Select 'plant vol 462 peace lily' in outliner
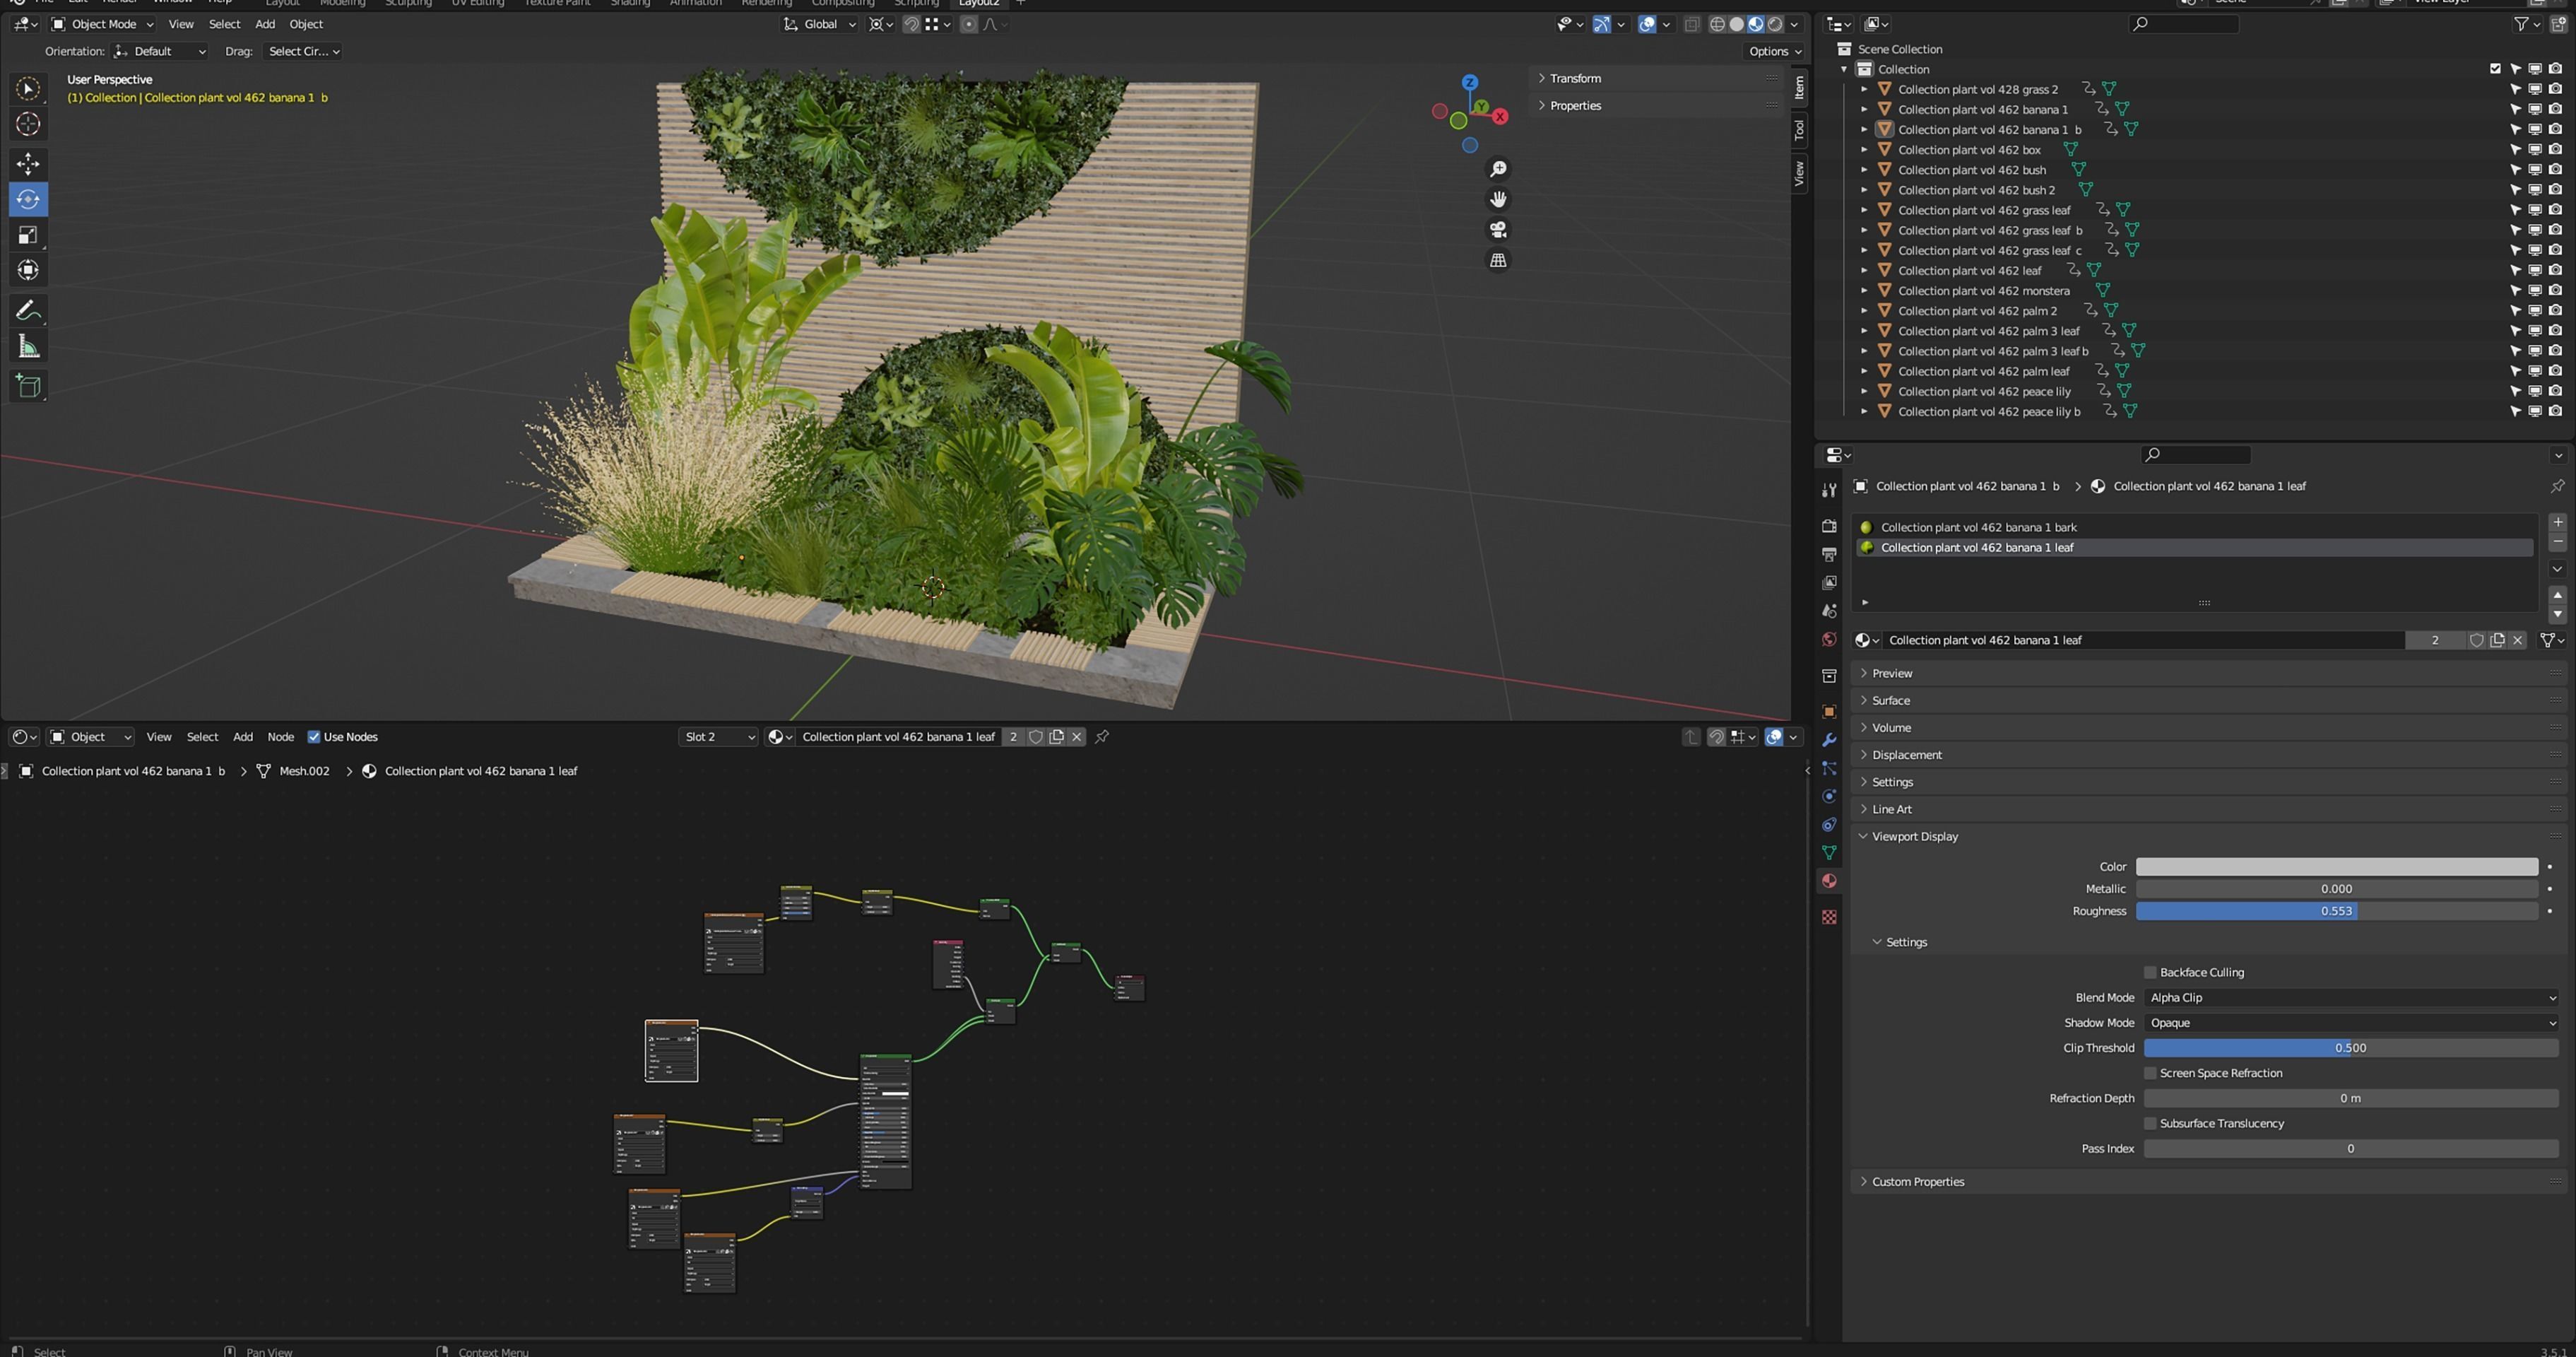The image size is (2576, 1357). pyautogui.click(x=1984, y=392)
